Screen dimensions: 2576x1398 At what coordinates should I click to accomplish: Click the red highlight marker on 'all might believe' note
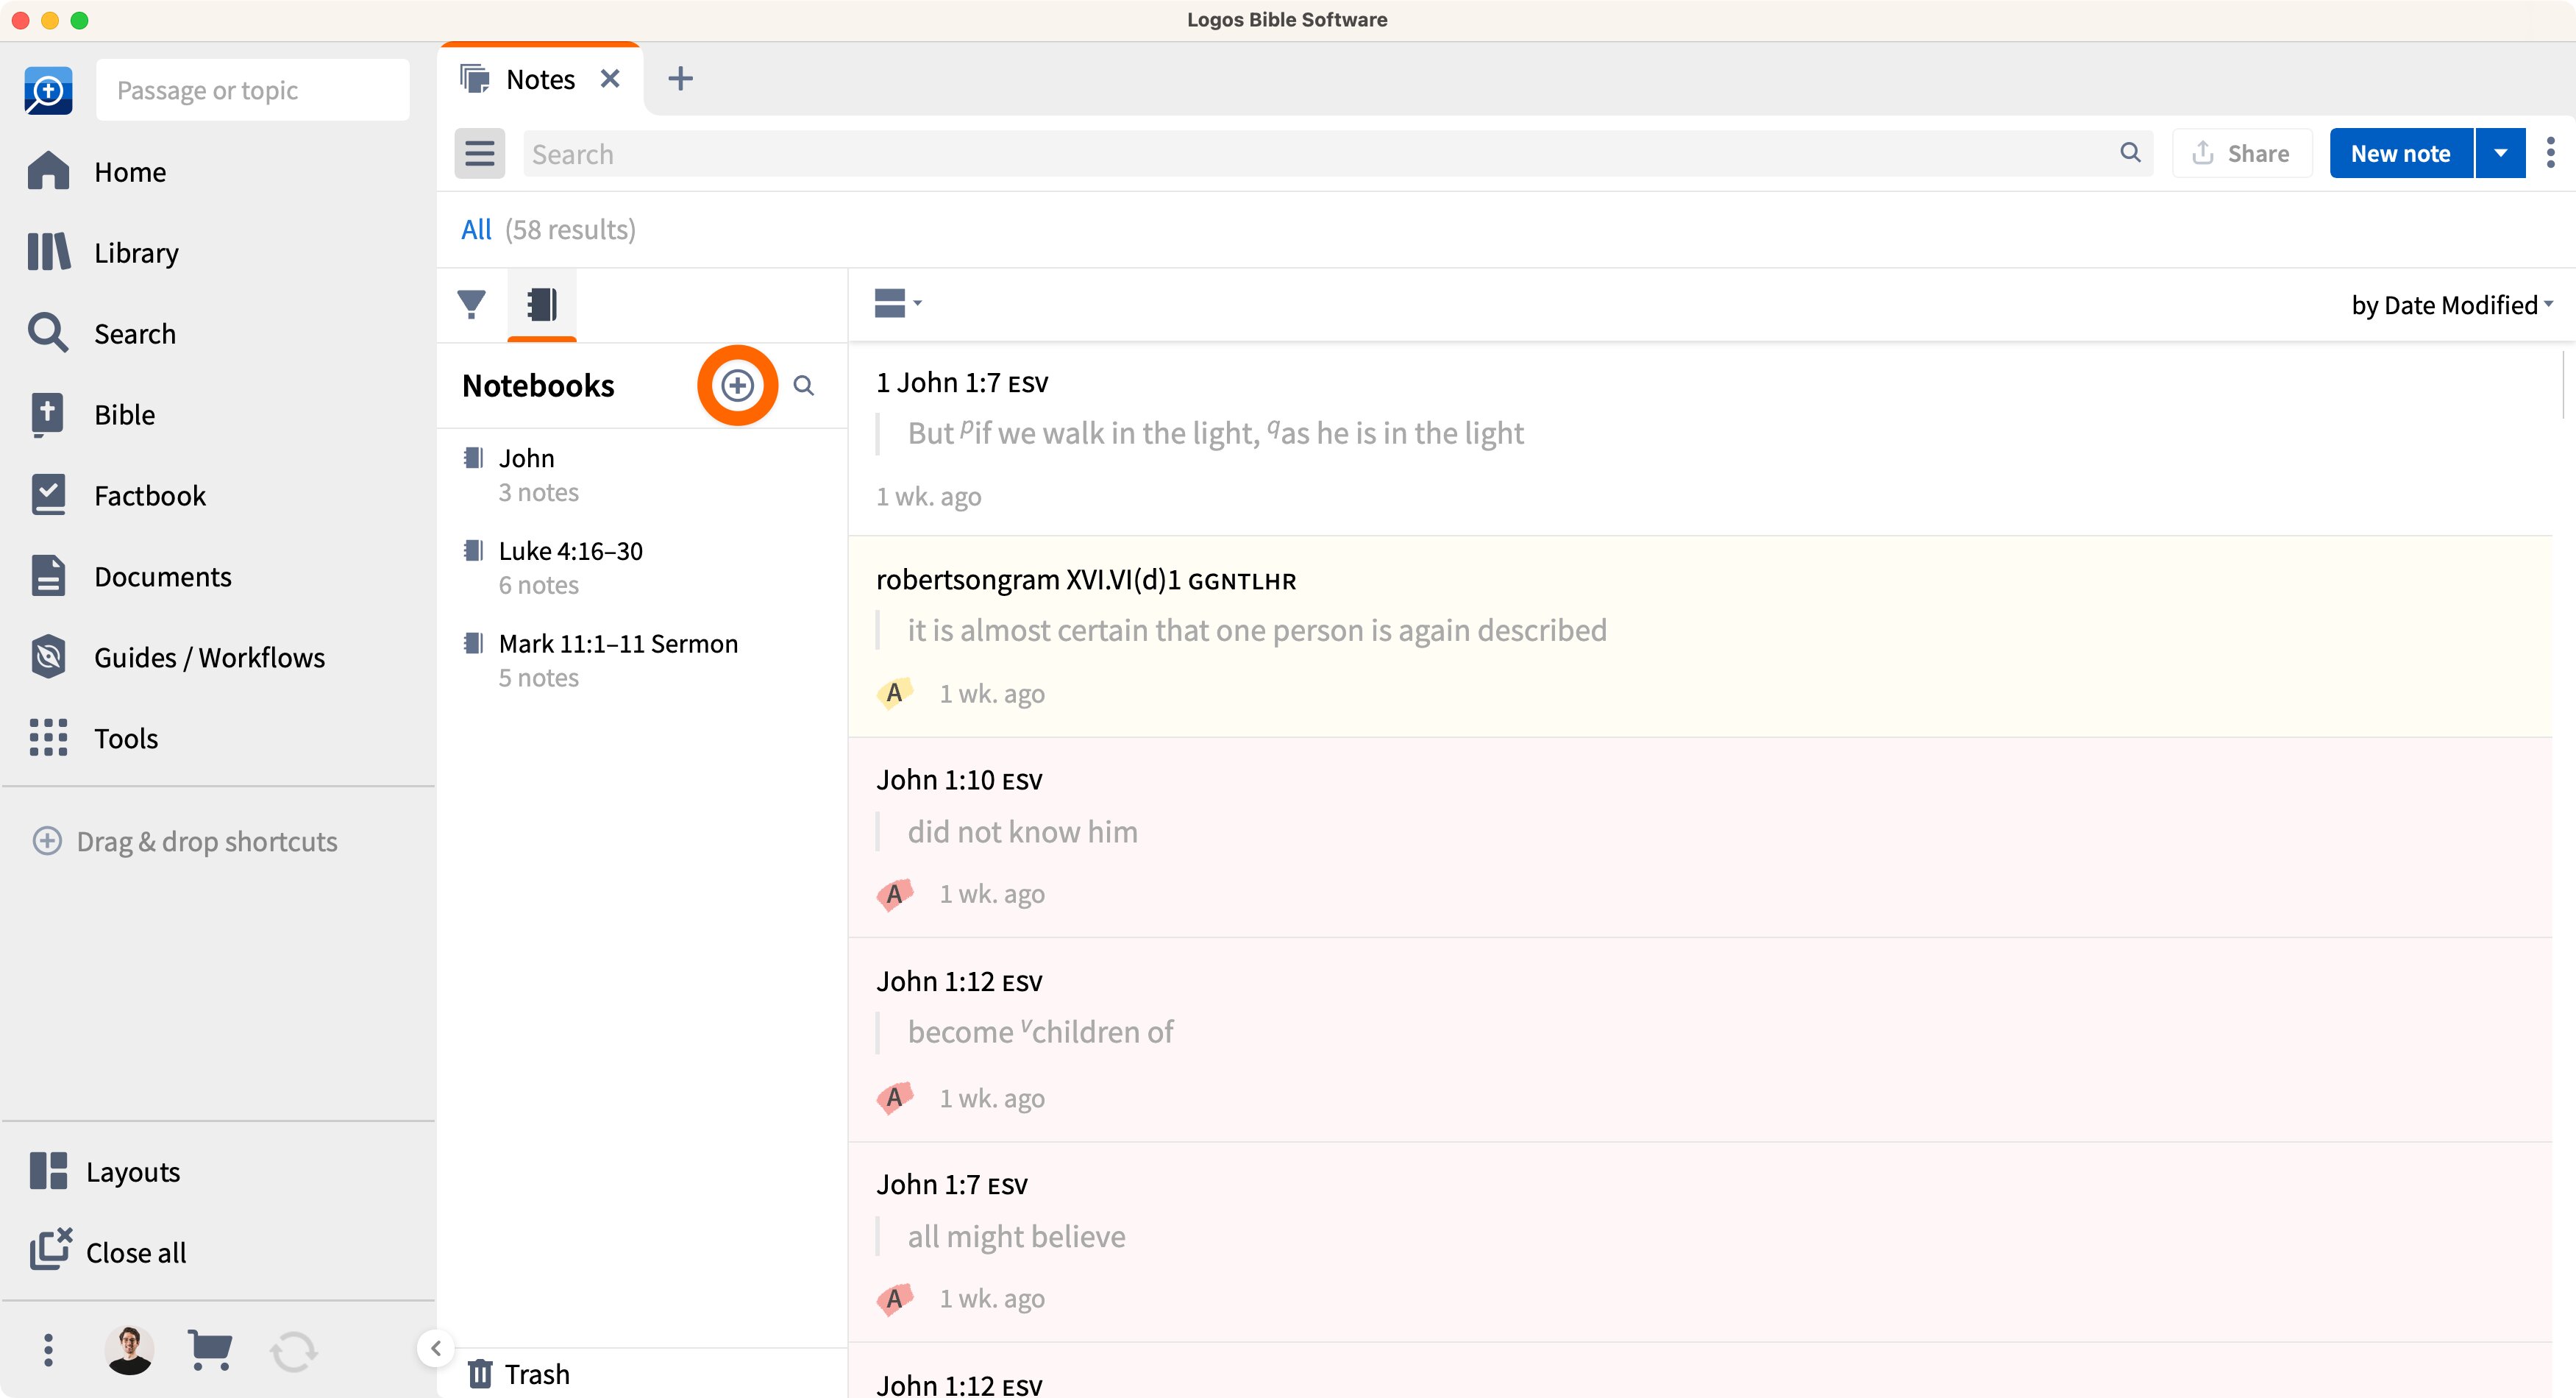click(894, 1298)
